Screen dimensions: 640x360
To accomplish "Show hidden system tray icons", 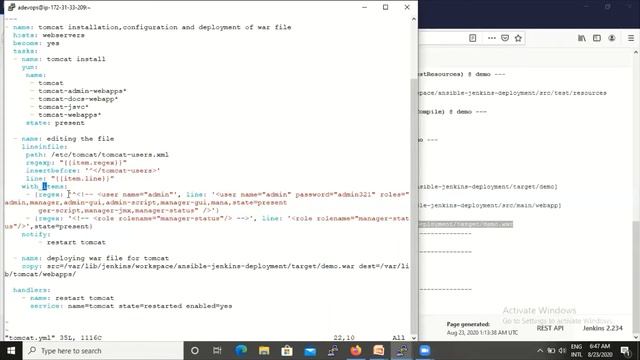I will click(540, 351).
